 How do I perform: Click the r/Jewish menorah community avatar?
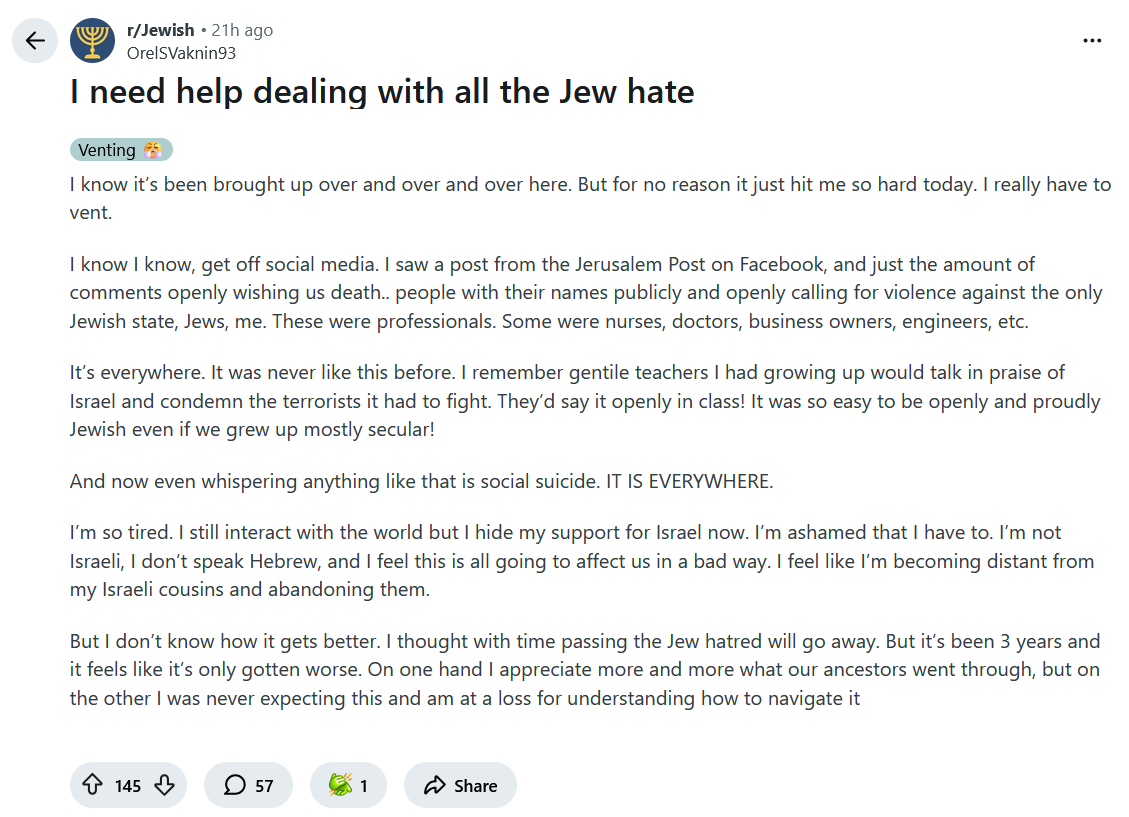(92, 41)
